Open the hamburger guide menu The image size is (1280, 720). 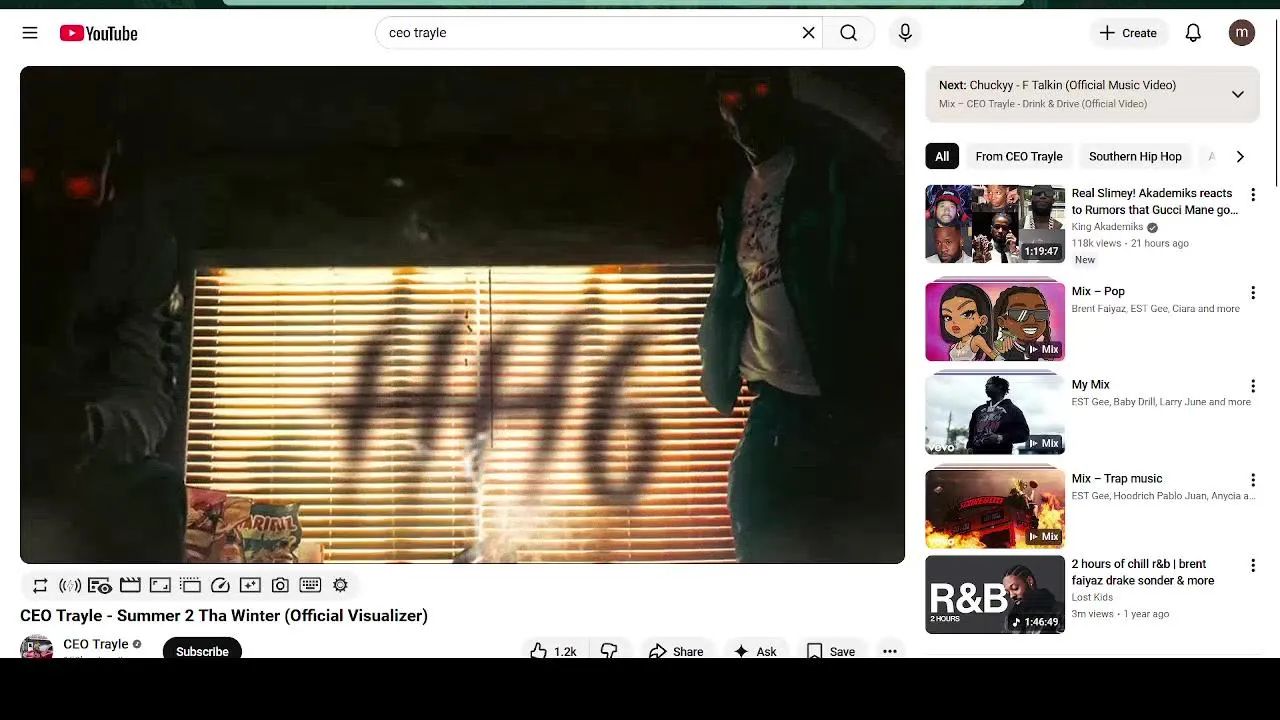[30, 33]
